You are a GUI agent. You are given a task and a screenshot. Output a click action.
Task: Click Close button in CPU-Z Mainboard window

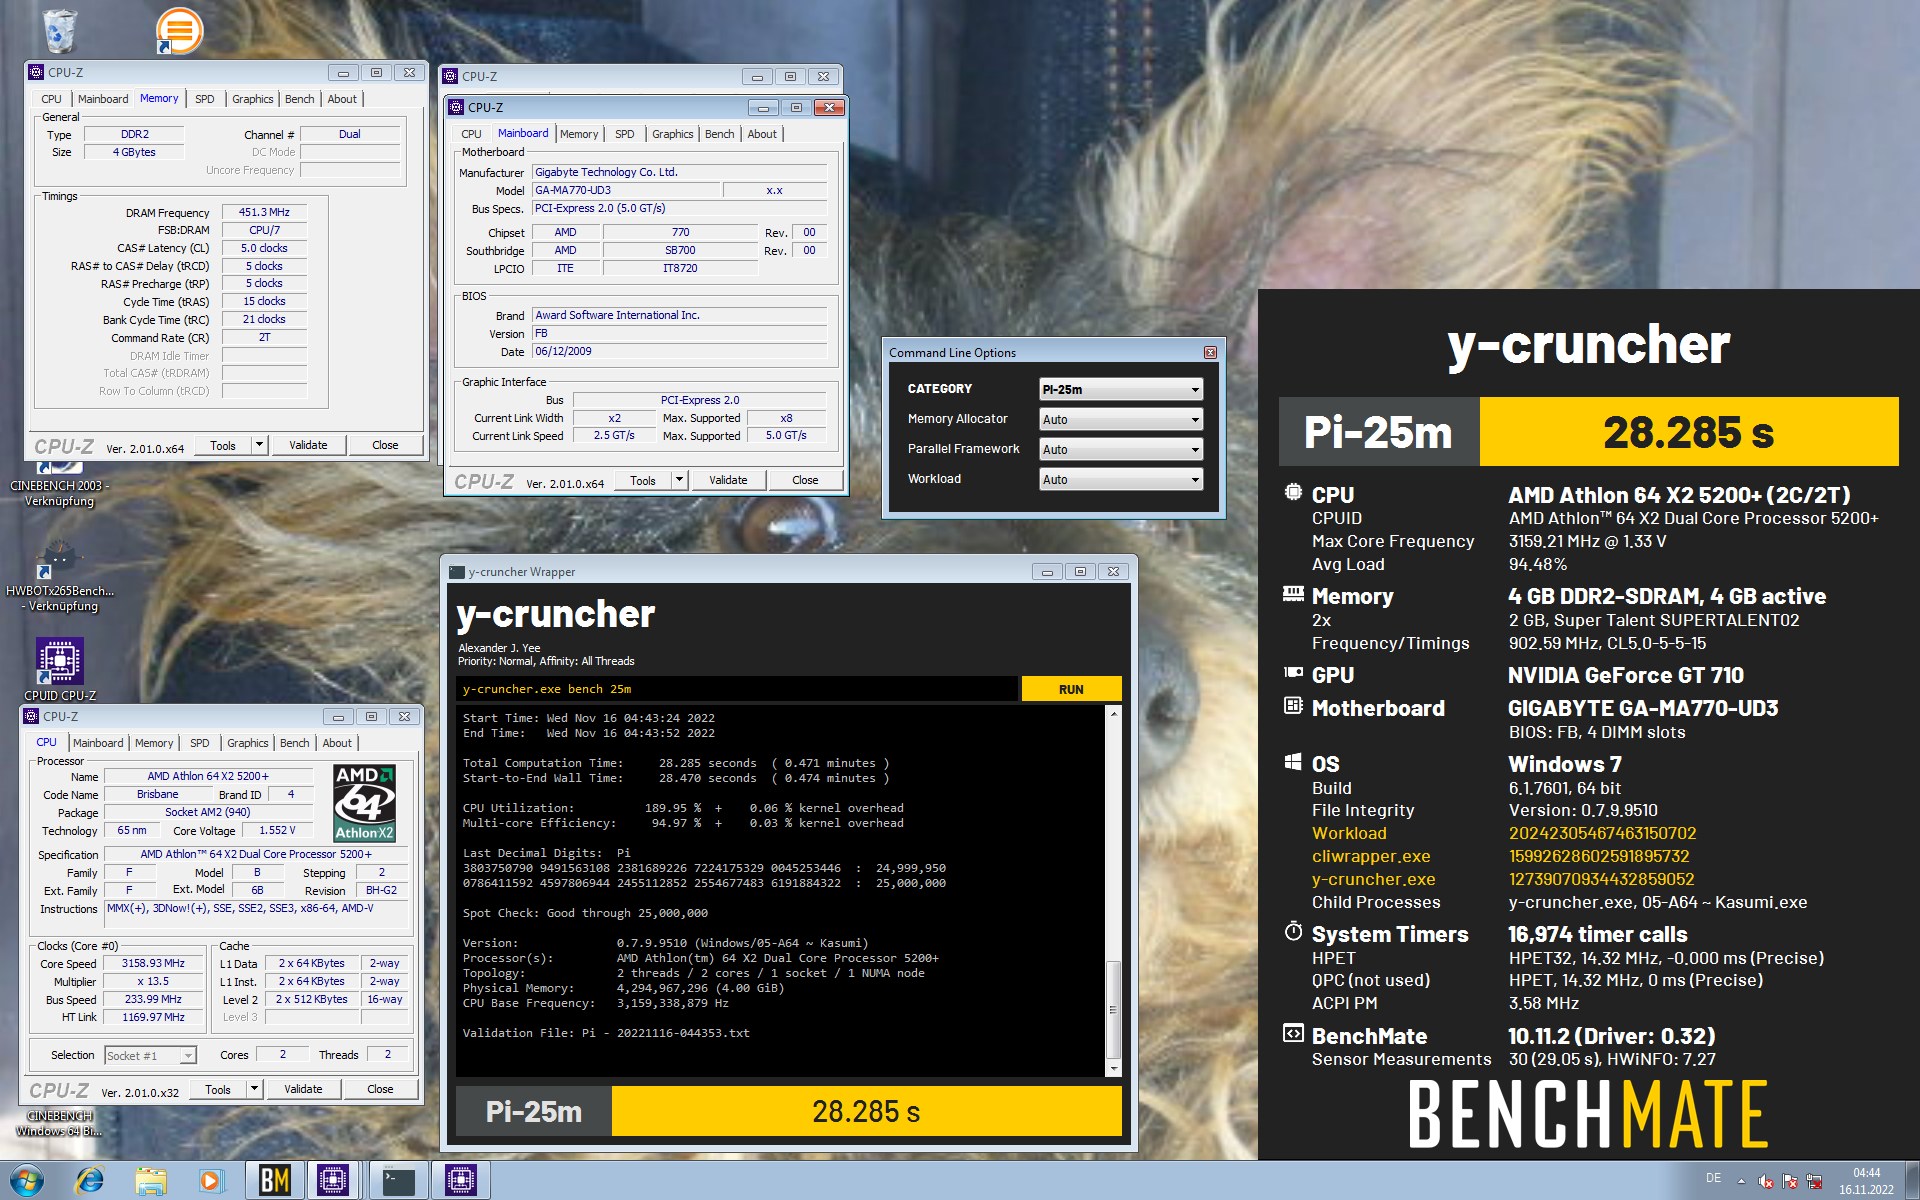pos(805,480)
